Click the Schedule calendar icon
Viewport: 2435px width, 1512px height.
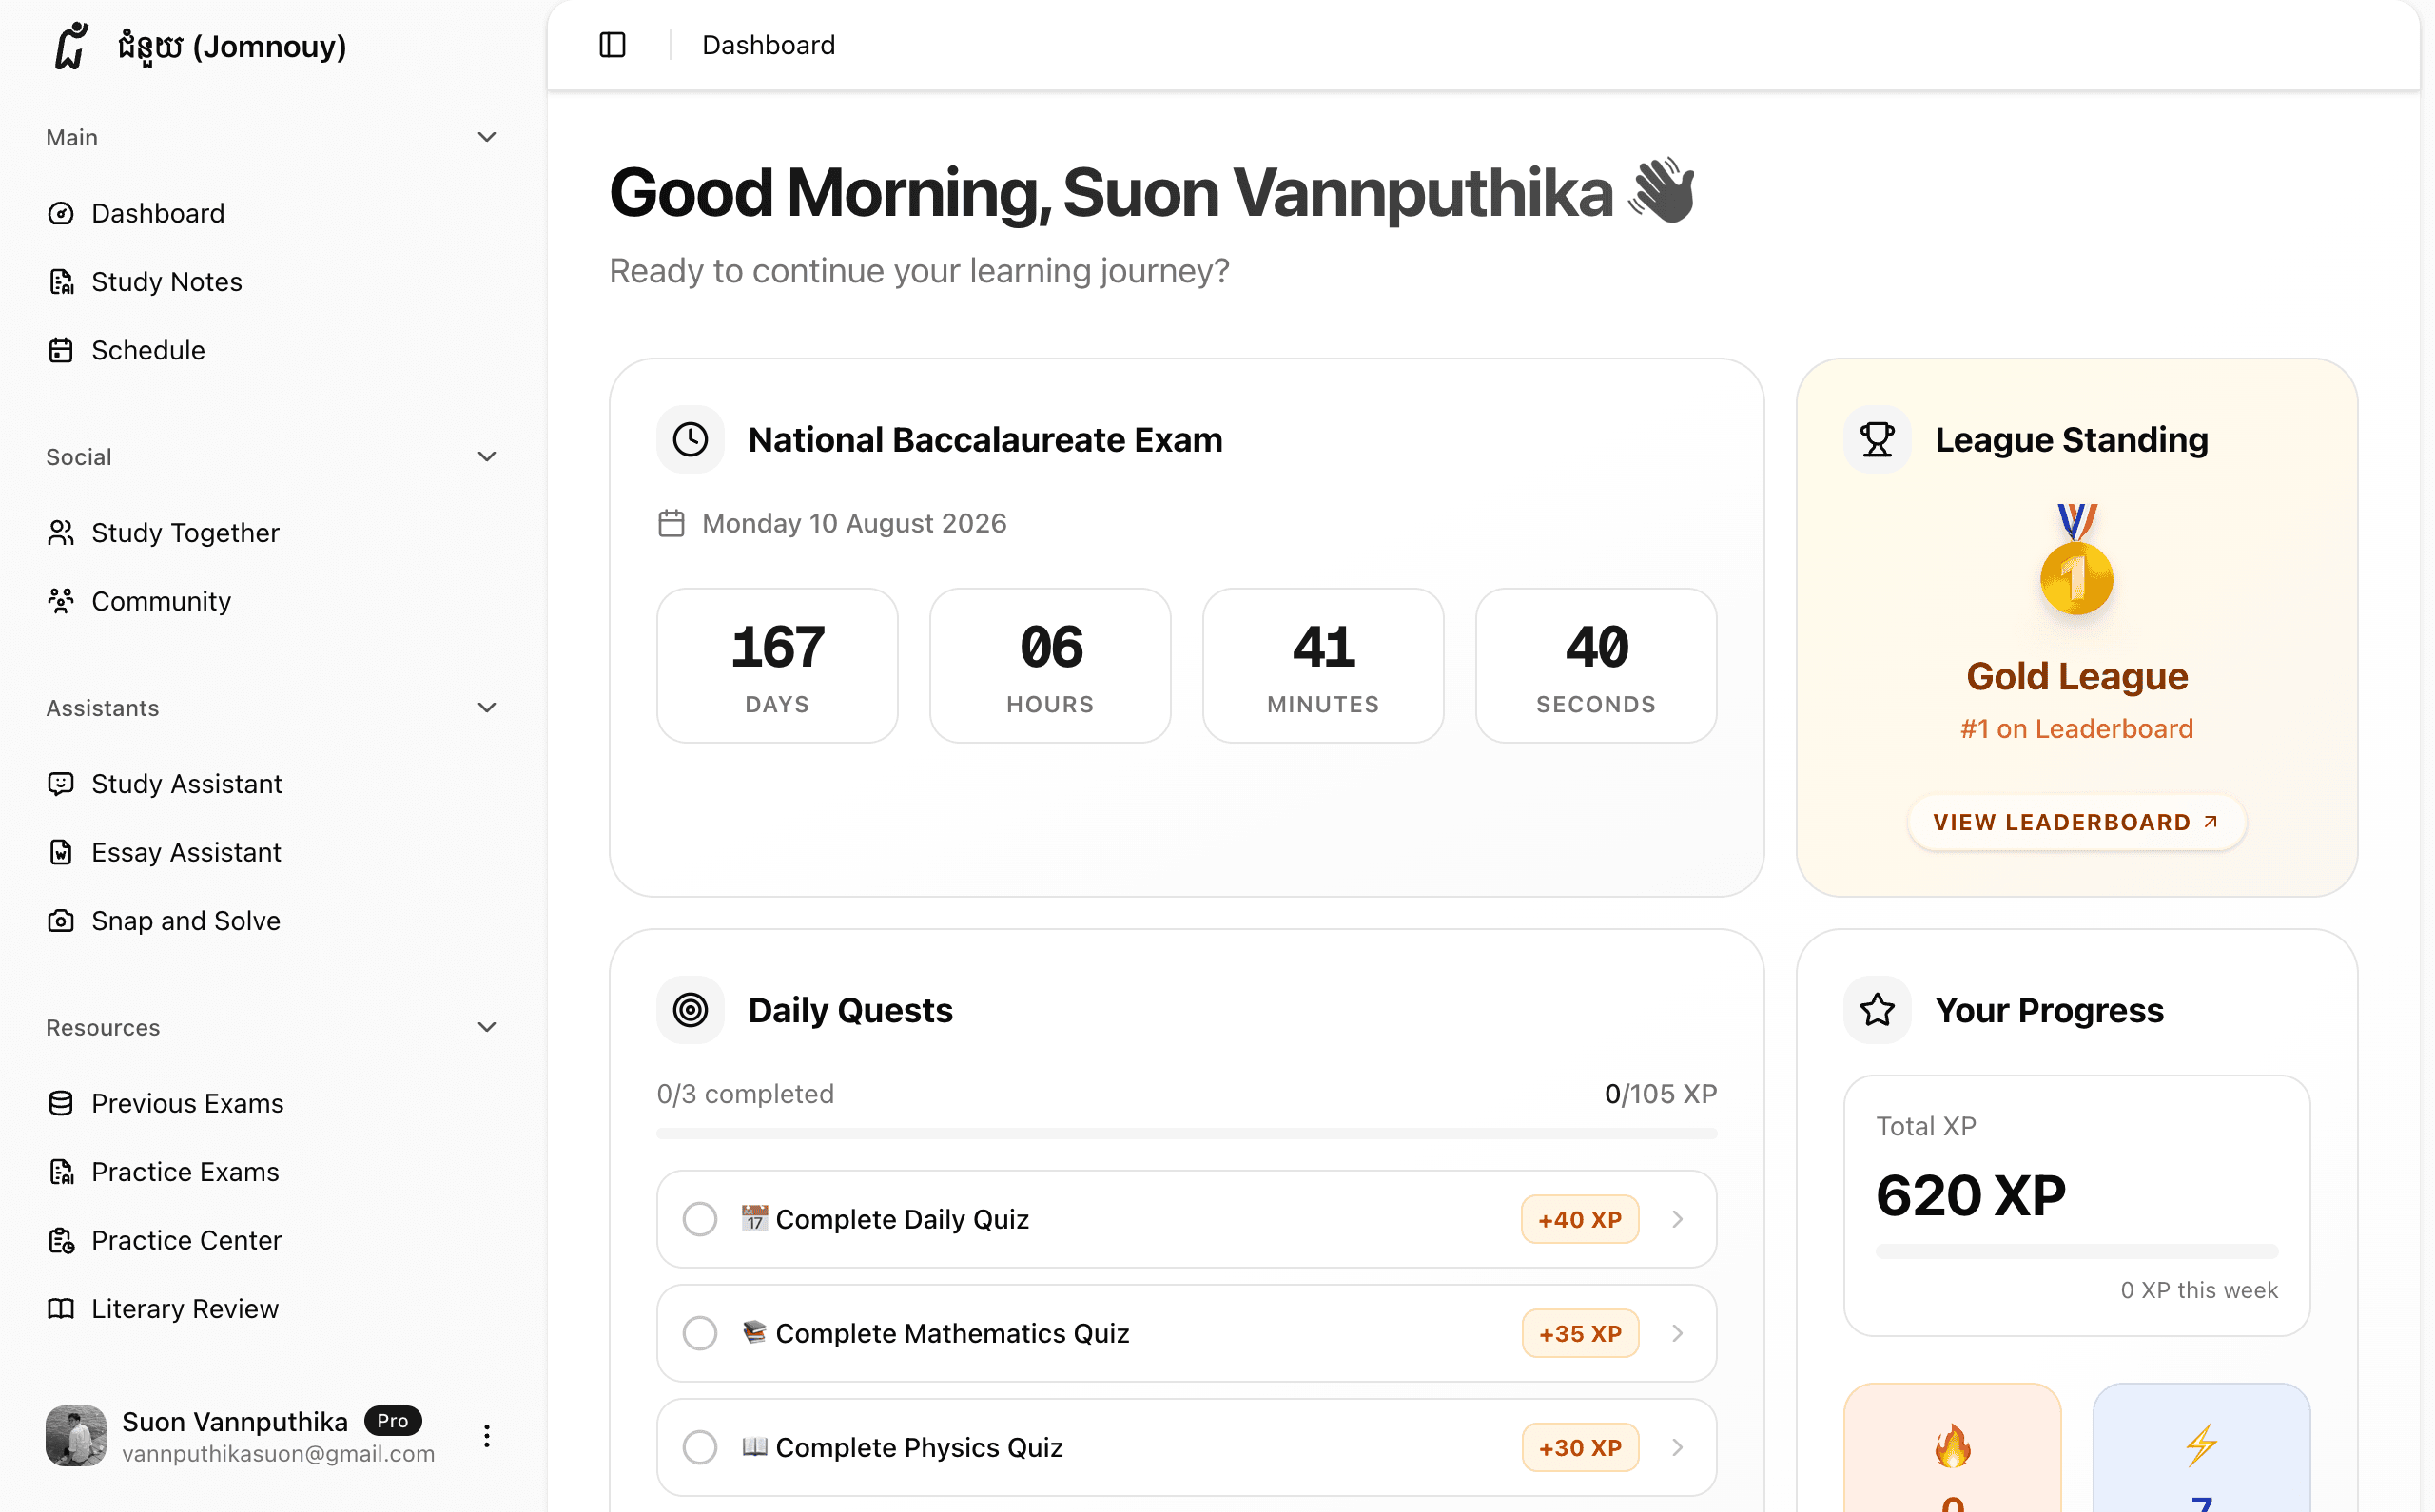coord(61,350)
